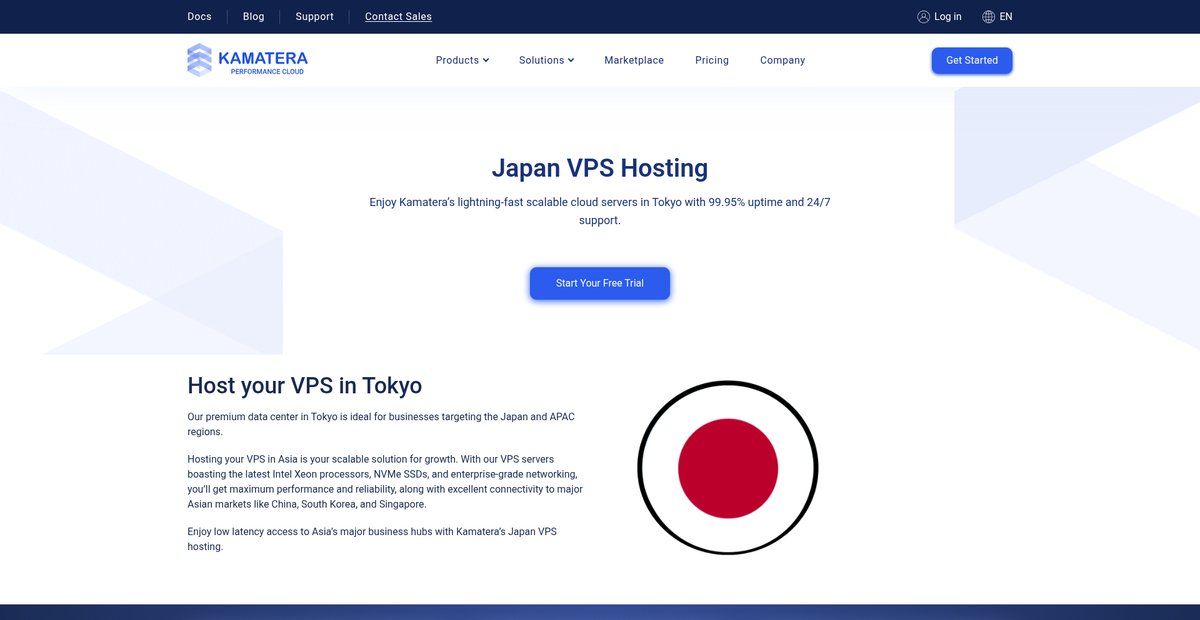Open the Marketplace page
This screenshot has width=1200, height=620.
point(634,60)
